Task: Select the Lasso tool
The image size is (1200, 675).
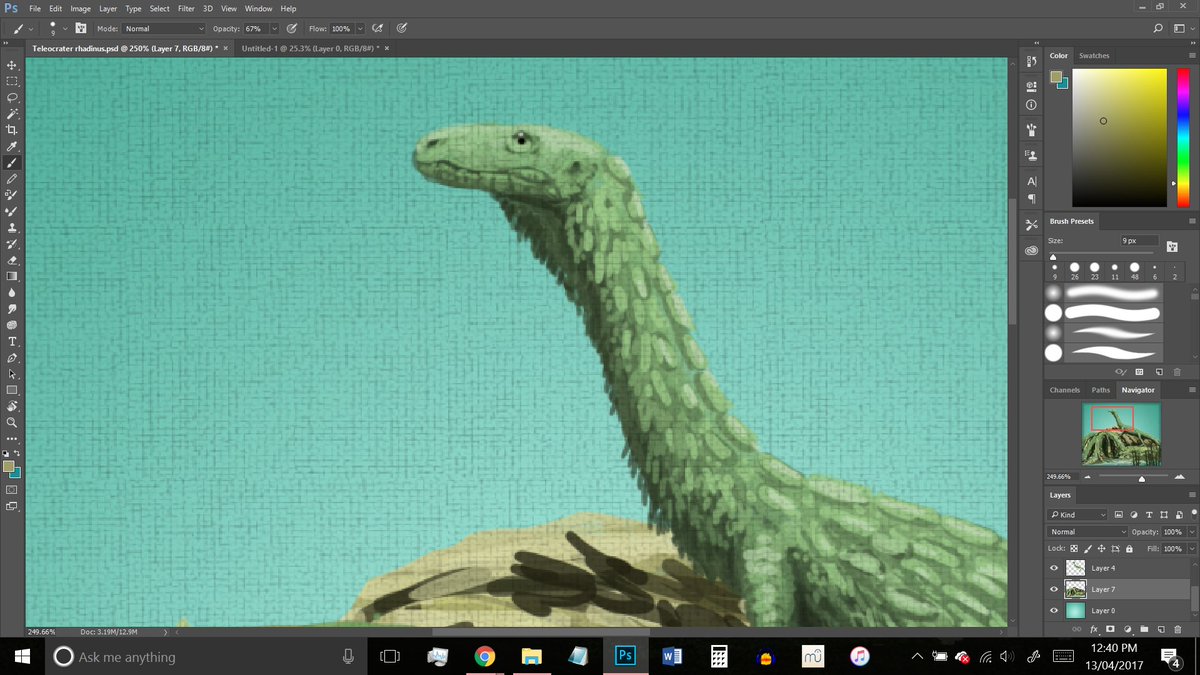Action: [x=12, y=98]
